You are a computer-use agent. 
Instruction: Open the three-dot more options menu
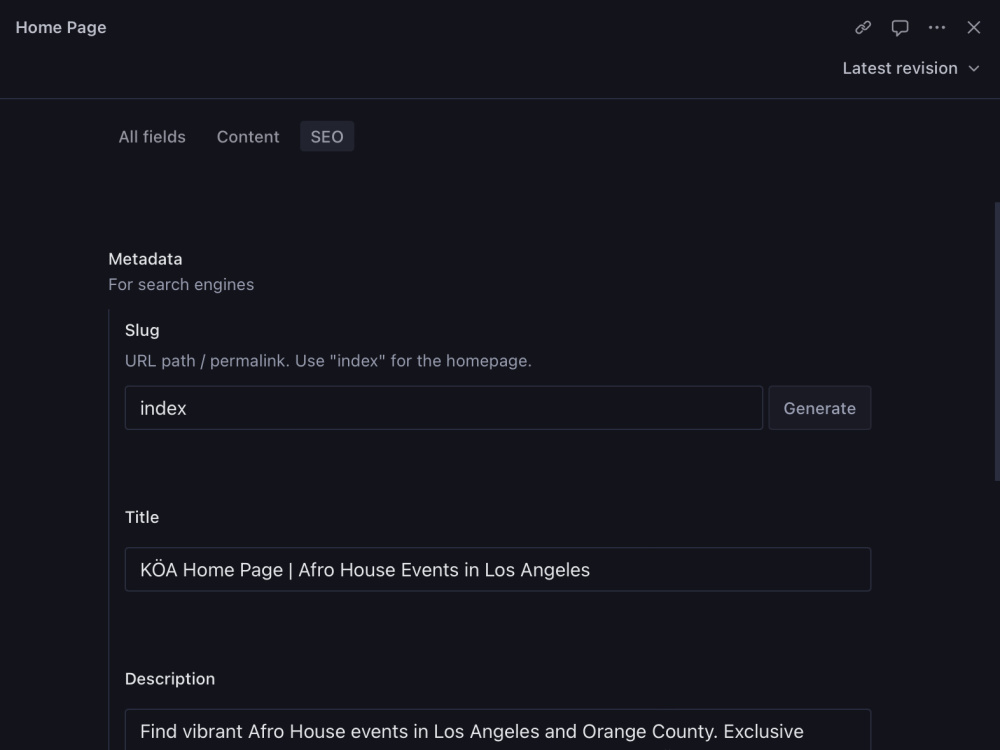pyautogui.click(x=937, y=27)
